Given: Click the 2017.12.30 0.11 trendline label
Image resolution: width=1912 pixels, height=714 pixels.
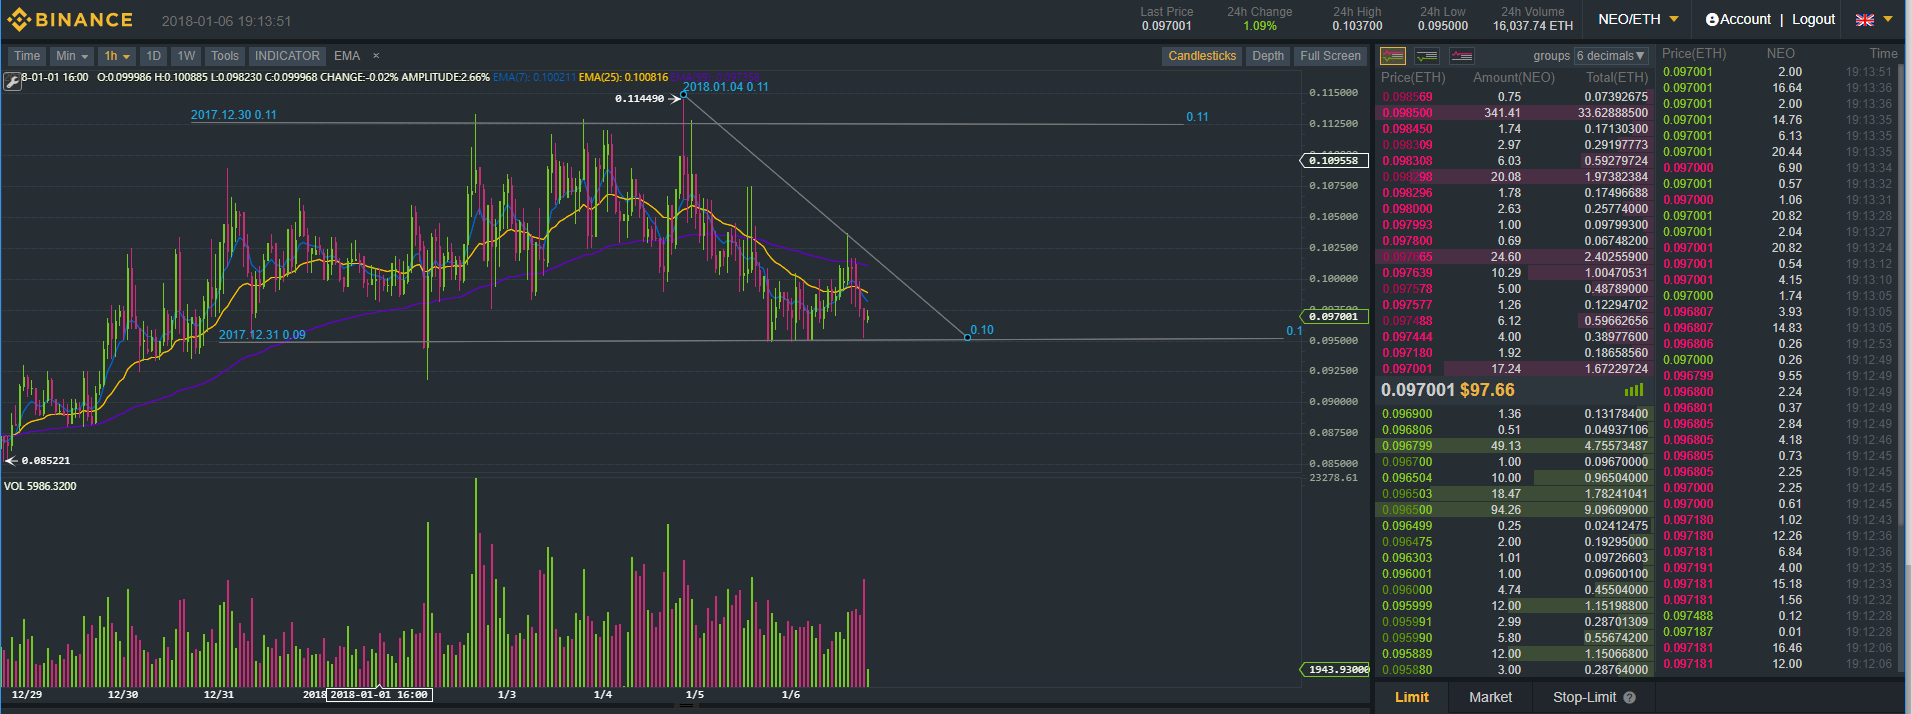Looking at the screenshot, I should click(x=234, y=115).
